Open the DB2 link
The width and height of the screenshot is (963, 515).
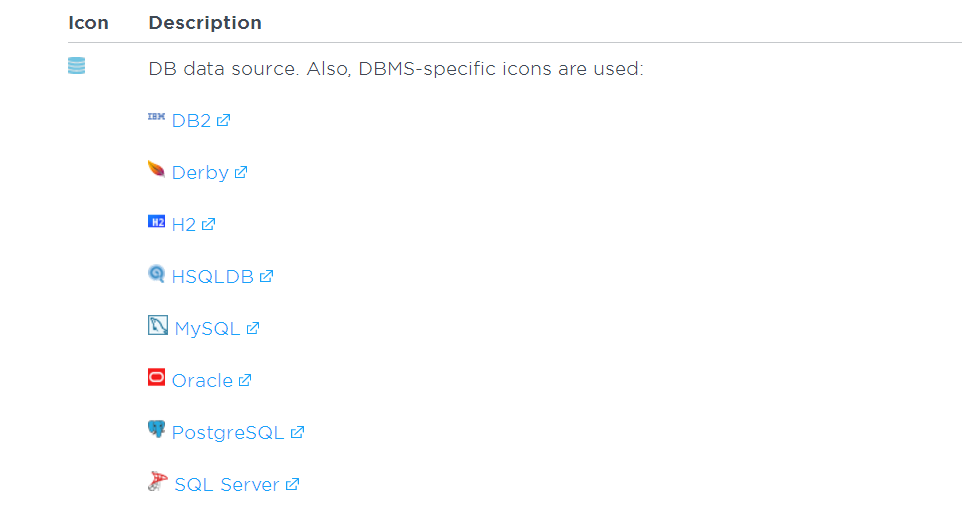point(191,121)
